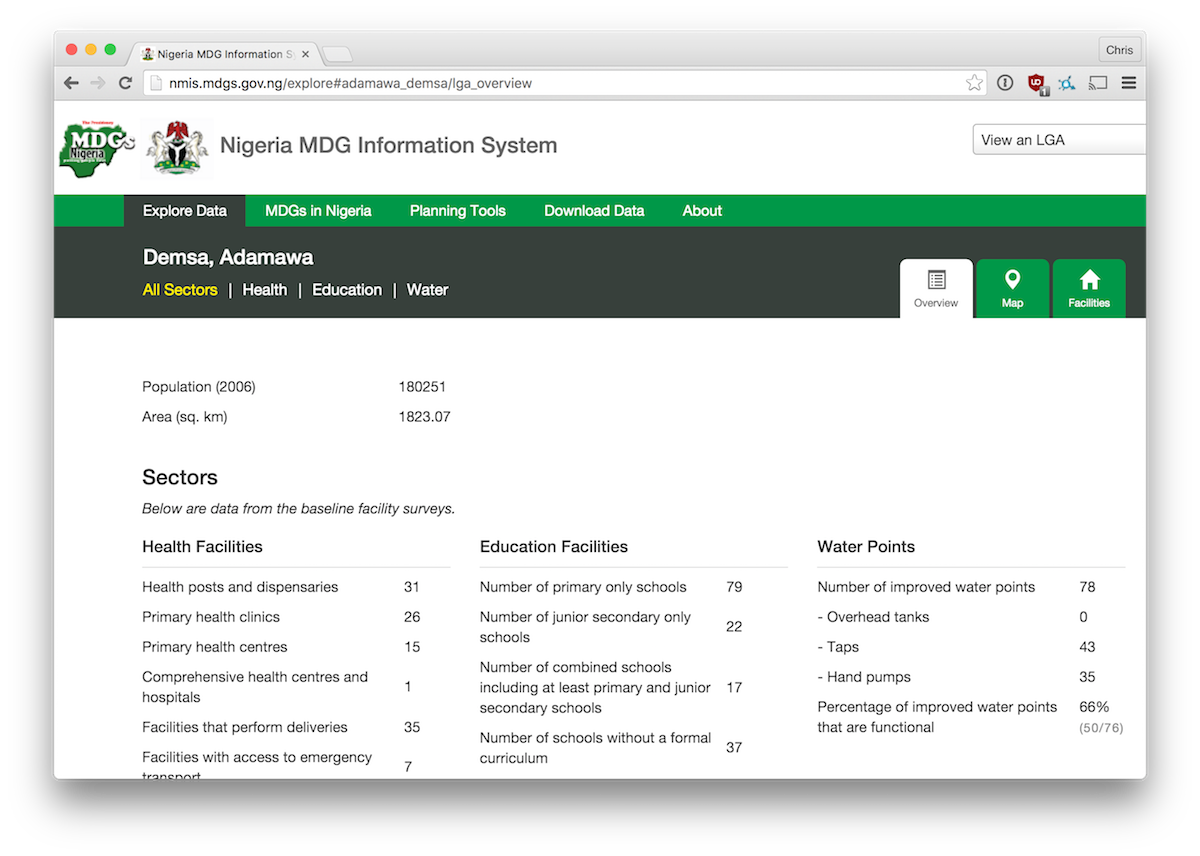
Task: Click the Cast screen icon
Action: click(1098, 83)
